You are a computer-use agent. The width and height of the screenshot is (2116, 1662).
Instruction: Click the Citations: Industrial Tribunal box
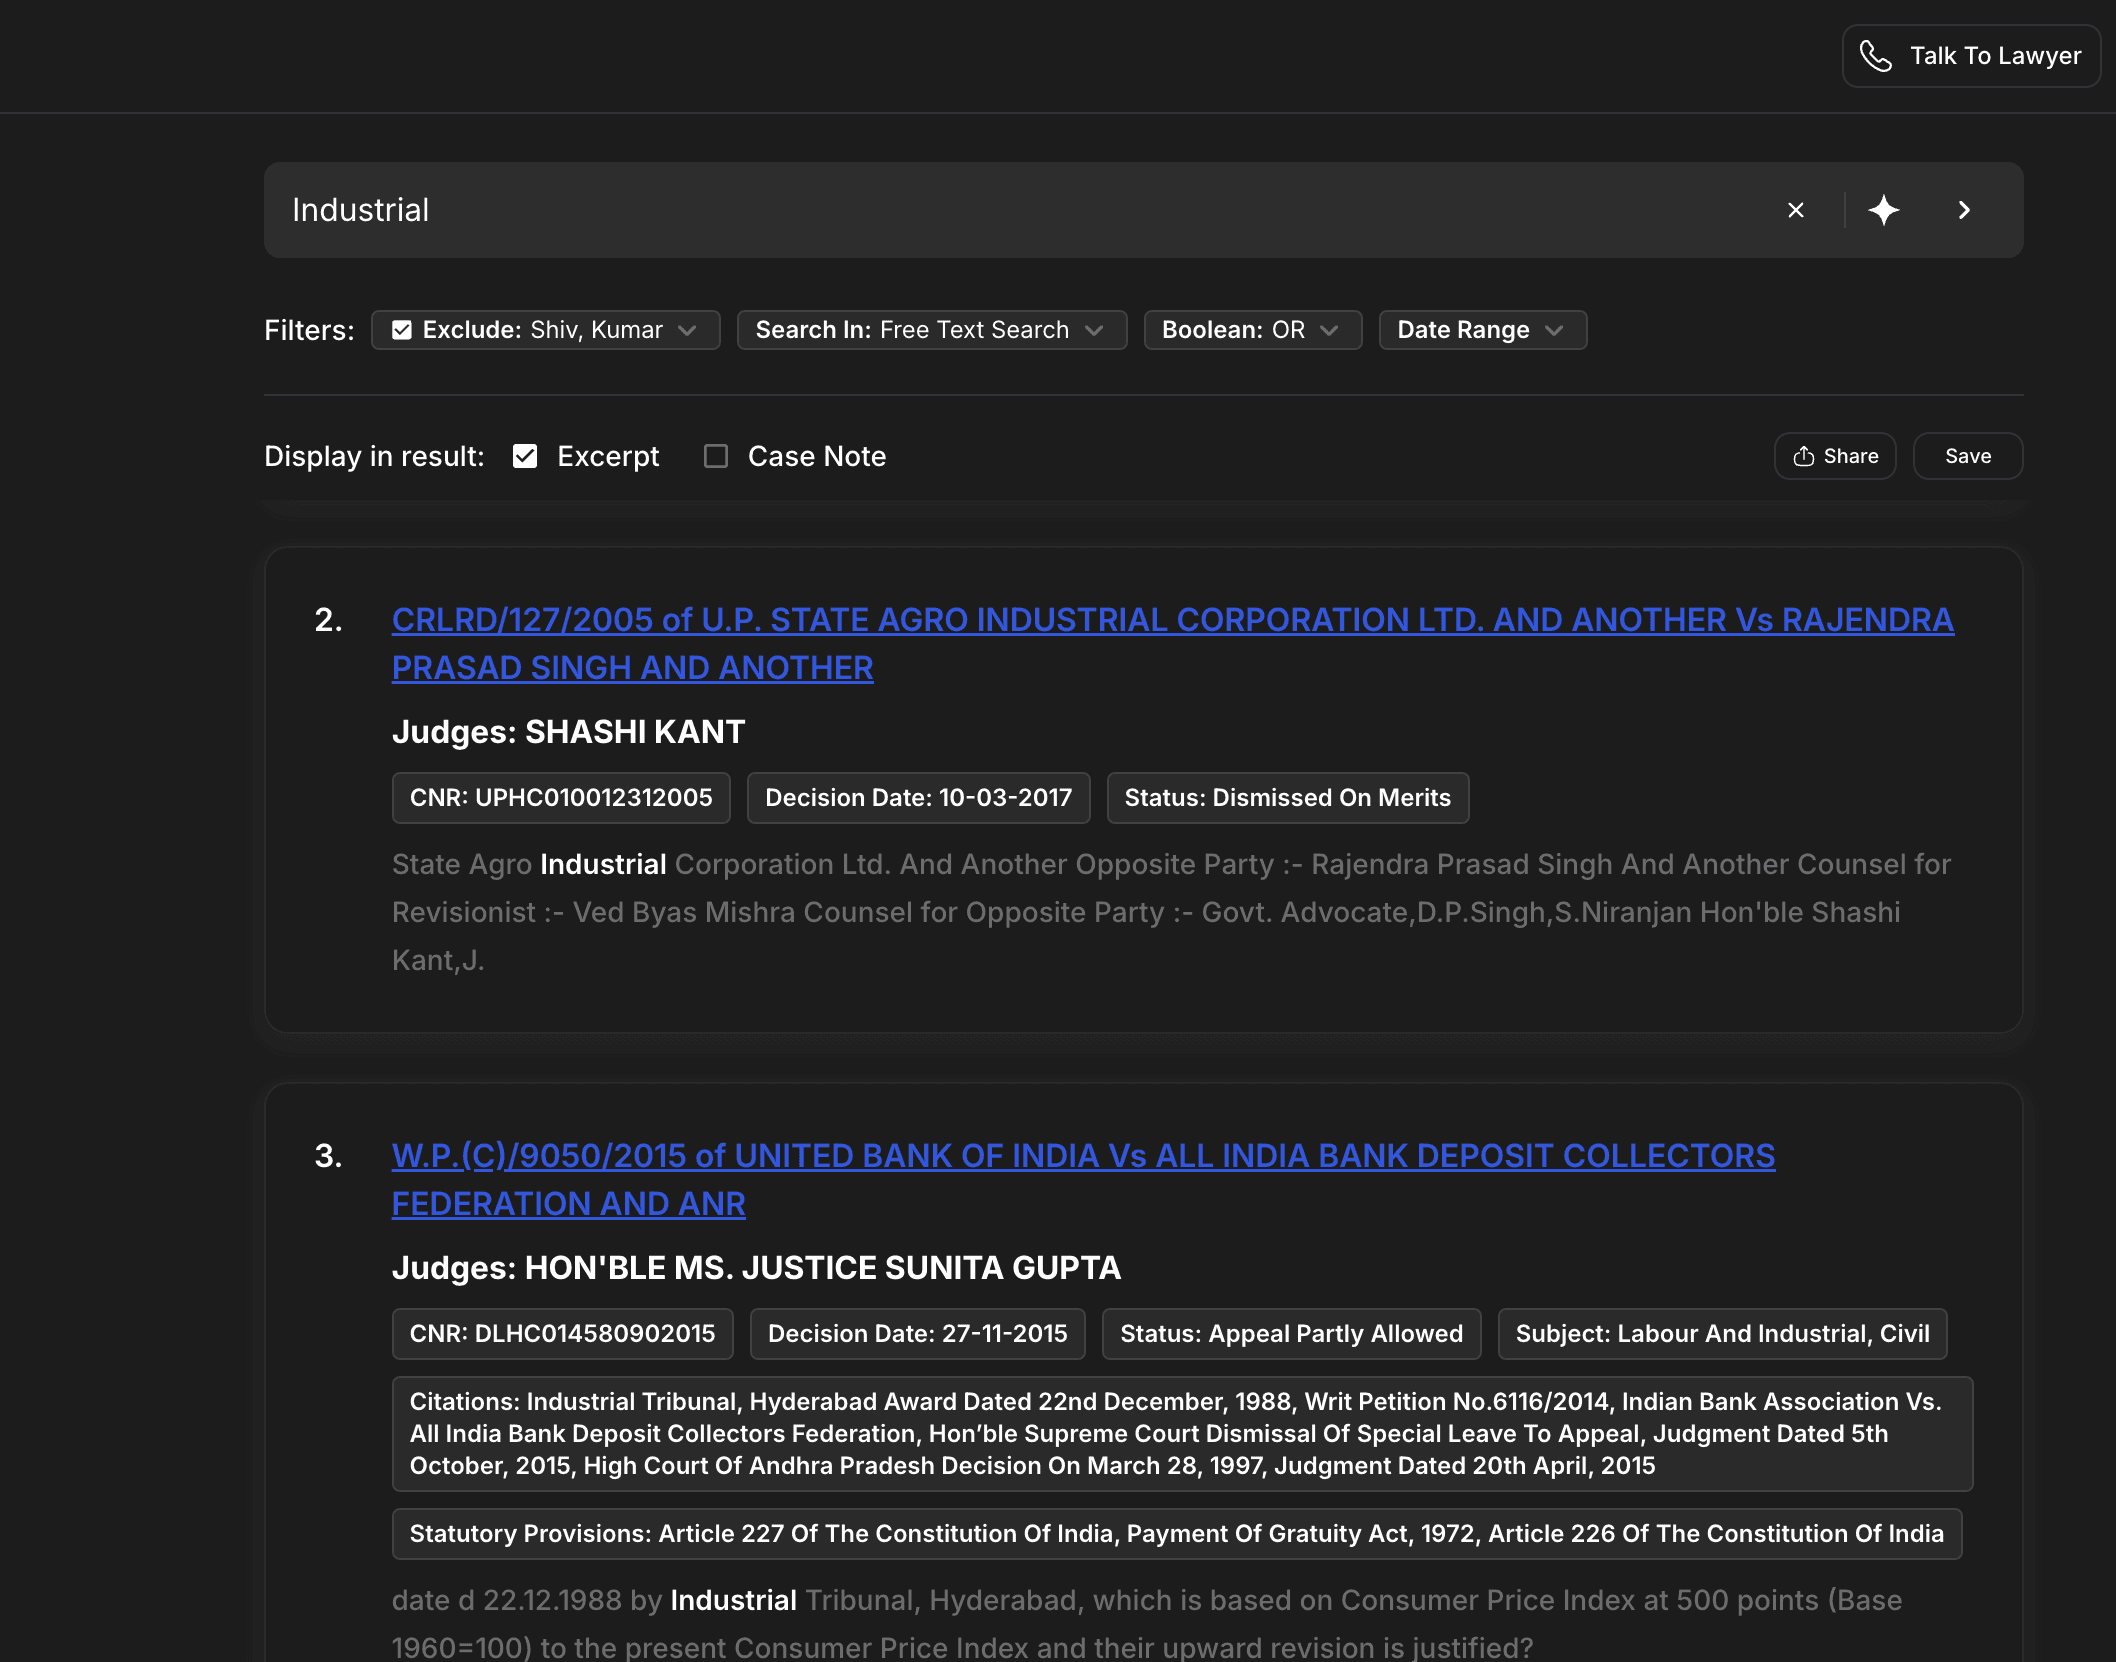point(1182,1434)
